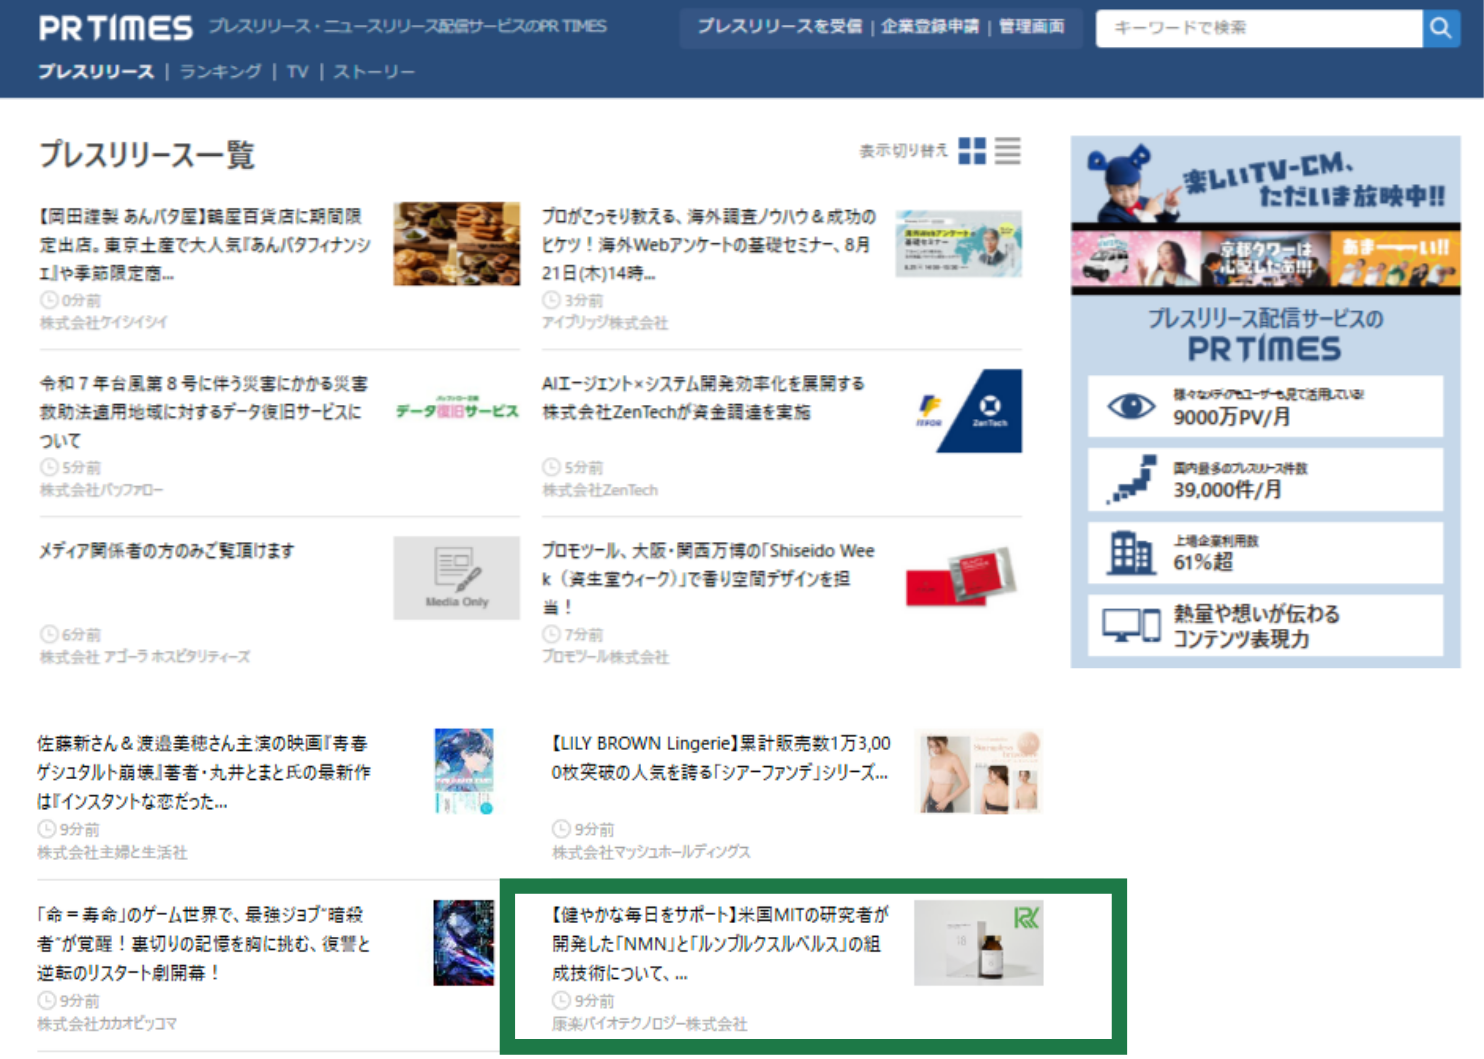The width and height of the screenshot is (1484, 1059).
Task: Click 株式会社主婦と生活社 company name
Action: [112, 853]
